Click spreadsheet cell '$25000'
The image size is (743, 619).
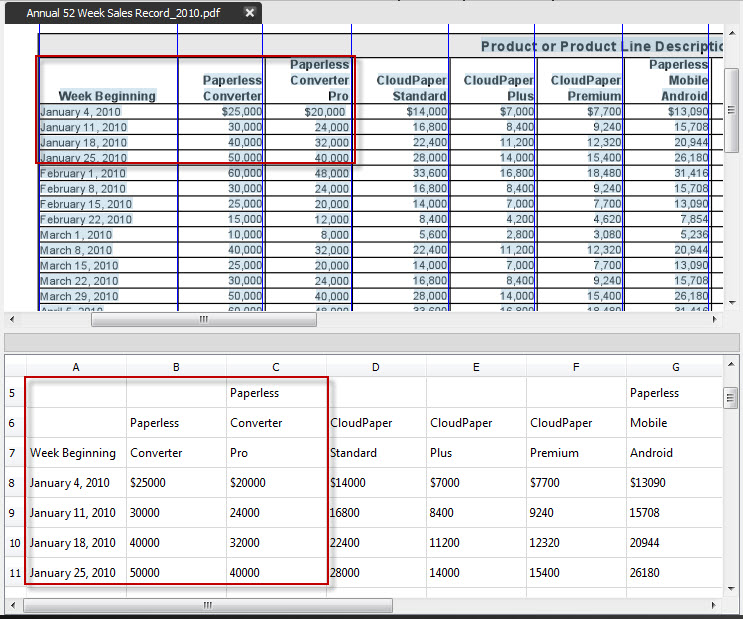[x=176, y=482]
